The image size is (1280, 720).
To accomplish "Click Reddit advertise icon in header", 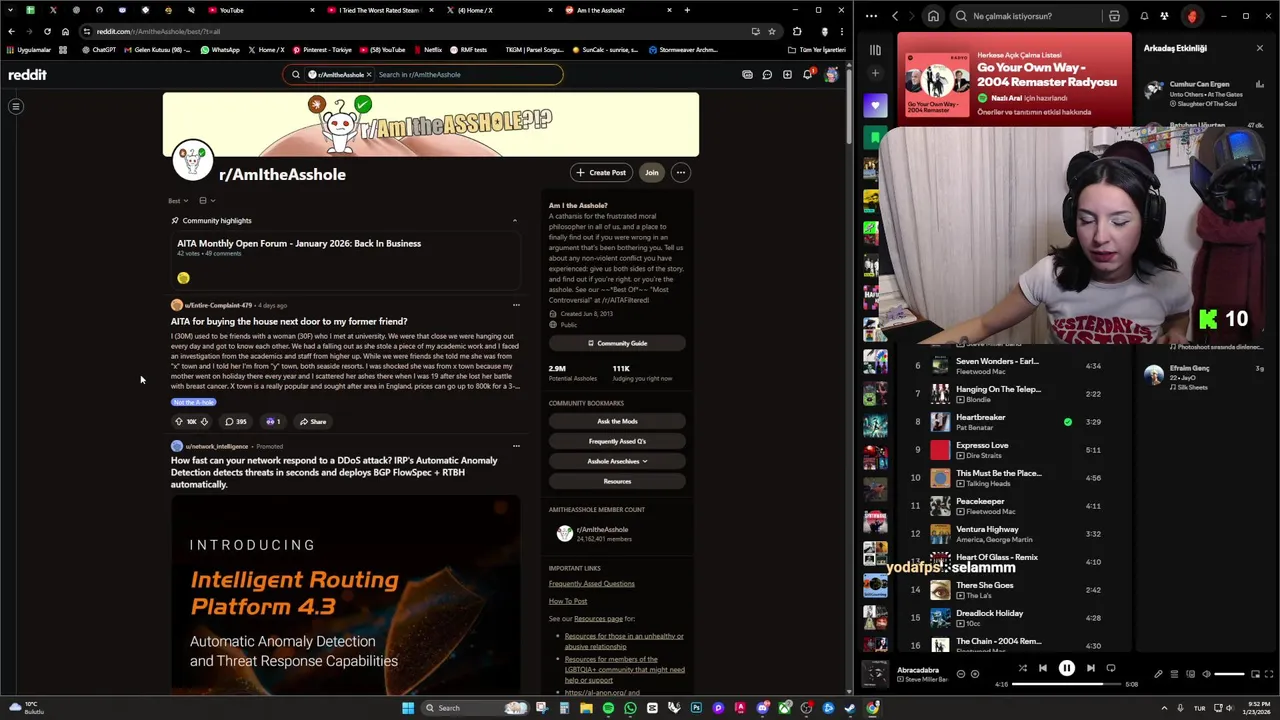I will pyautogui.click(x=747, y=75).
